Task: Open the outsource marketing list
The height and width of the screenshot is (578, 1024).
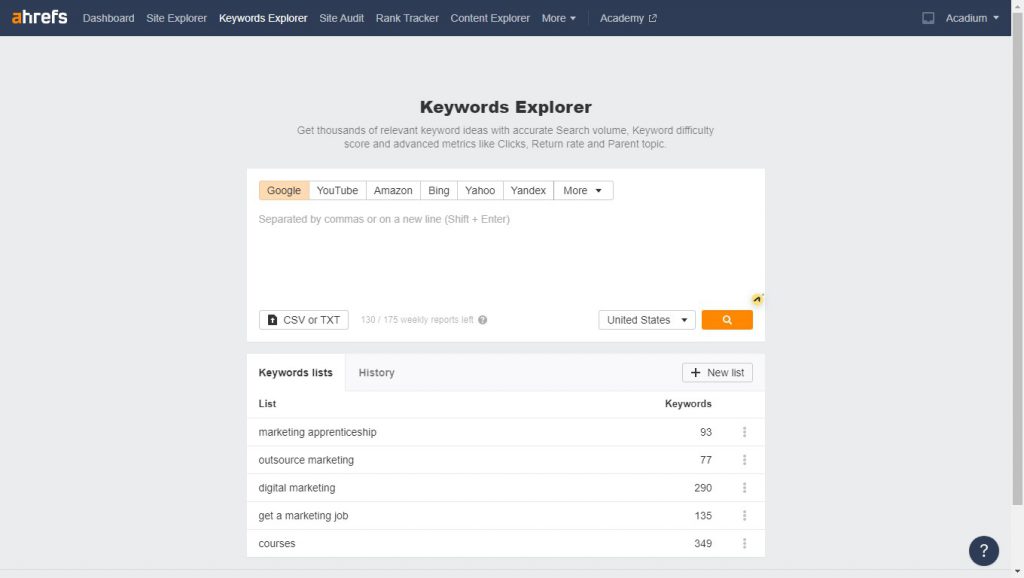Action: (x=306, y=460)
